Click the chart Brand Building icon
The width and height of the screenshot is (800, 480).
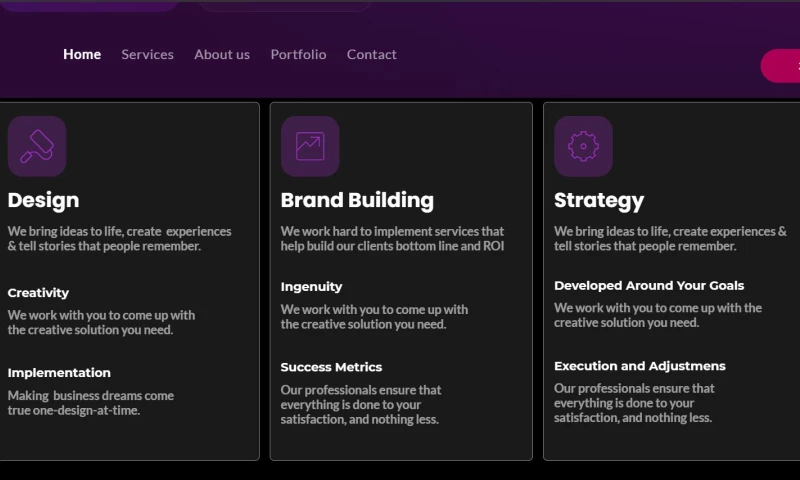pyautogui.click(x=310, y=146)
